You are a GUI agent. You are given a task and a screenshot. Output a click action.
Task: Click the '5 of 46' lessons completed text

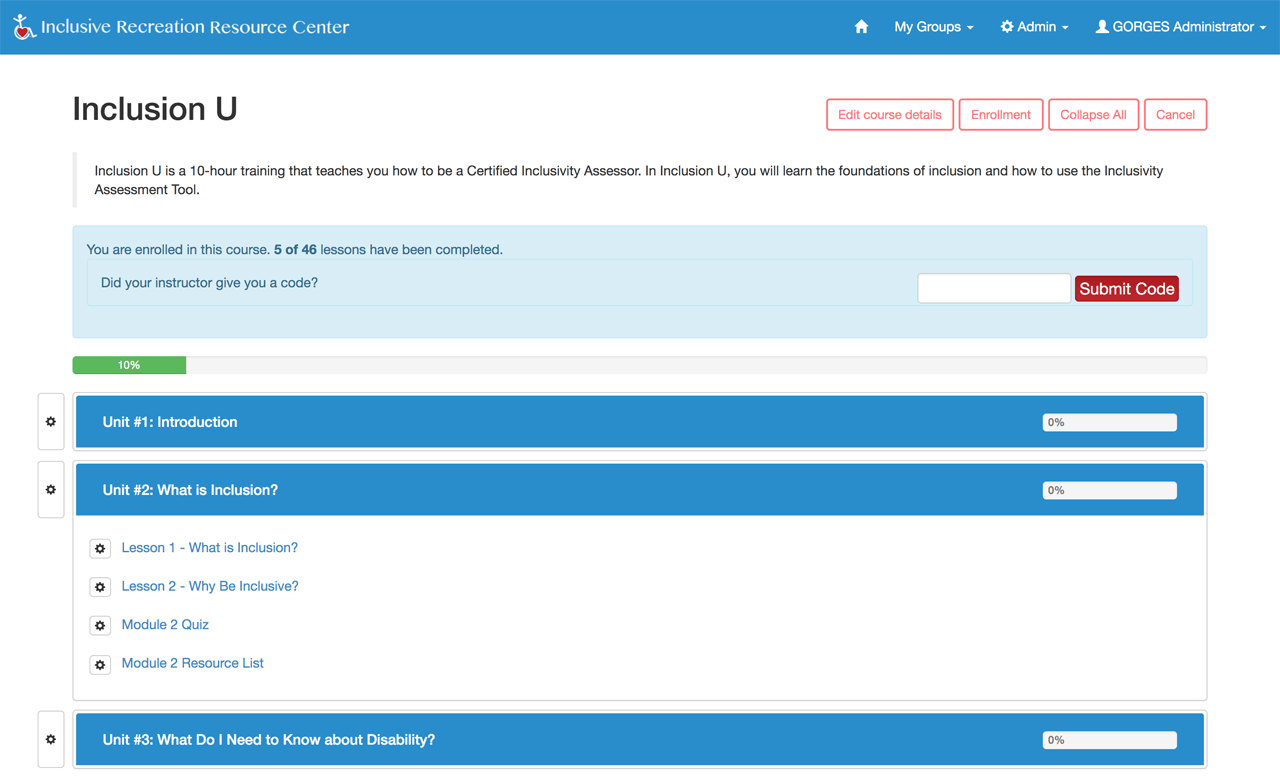pyautogui.click(x=295, y=250)
